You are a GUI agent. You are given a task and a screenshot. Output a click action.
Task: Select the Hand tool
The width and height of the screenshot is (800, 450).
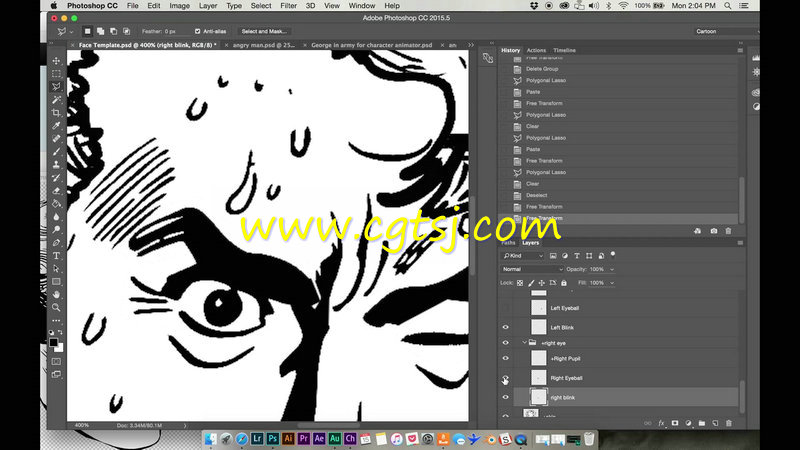[x=56, y=295]
